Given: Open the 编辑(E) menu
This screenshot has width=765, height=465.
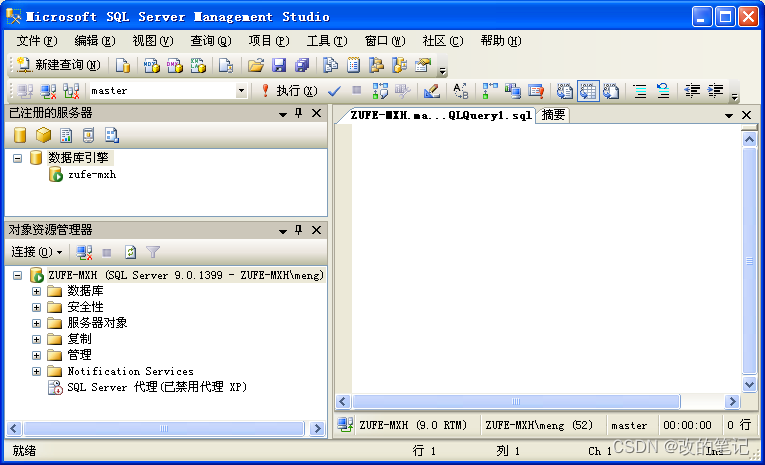Looking at the screenshot, I should tap(95, 41).
